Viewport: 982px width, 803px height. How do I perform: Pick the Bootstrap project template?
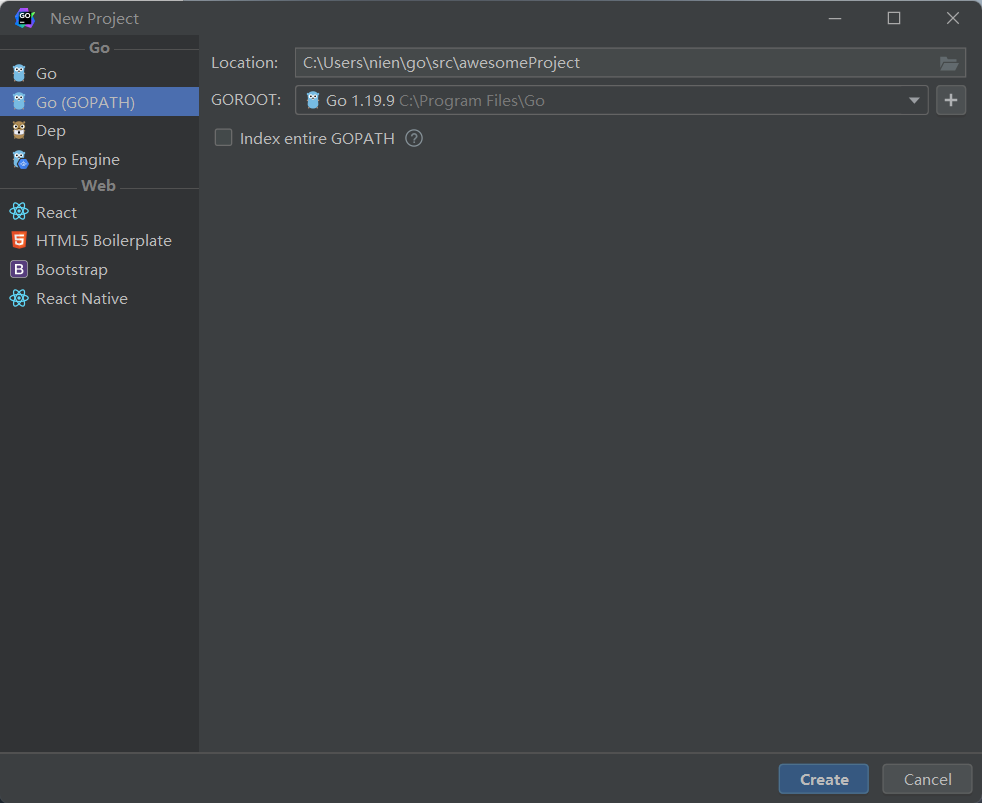pyautogui.click(x=99, y=269)
